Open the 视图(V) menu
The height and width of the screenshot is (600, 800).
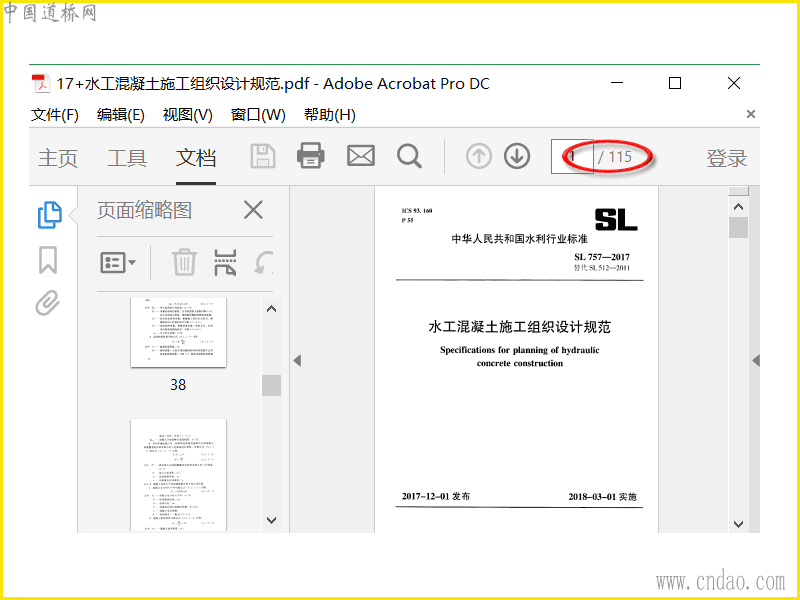pos(187,115)
